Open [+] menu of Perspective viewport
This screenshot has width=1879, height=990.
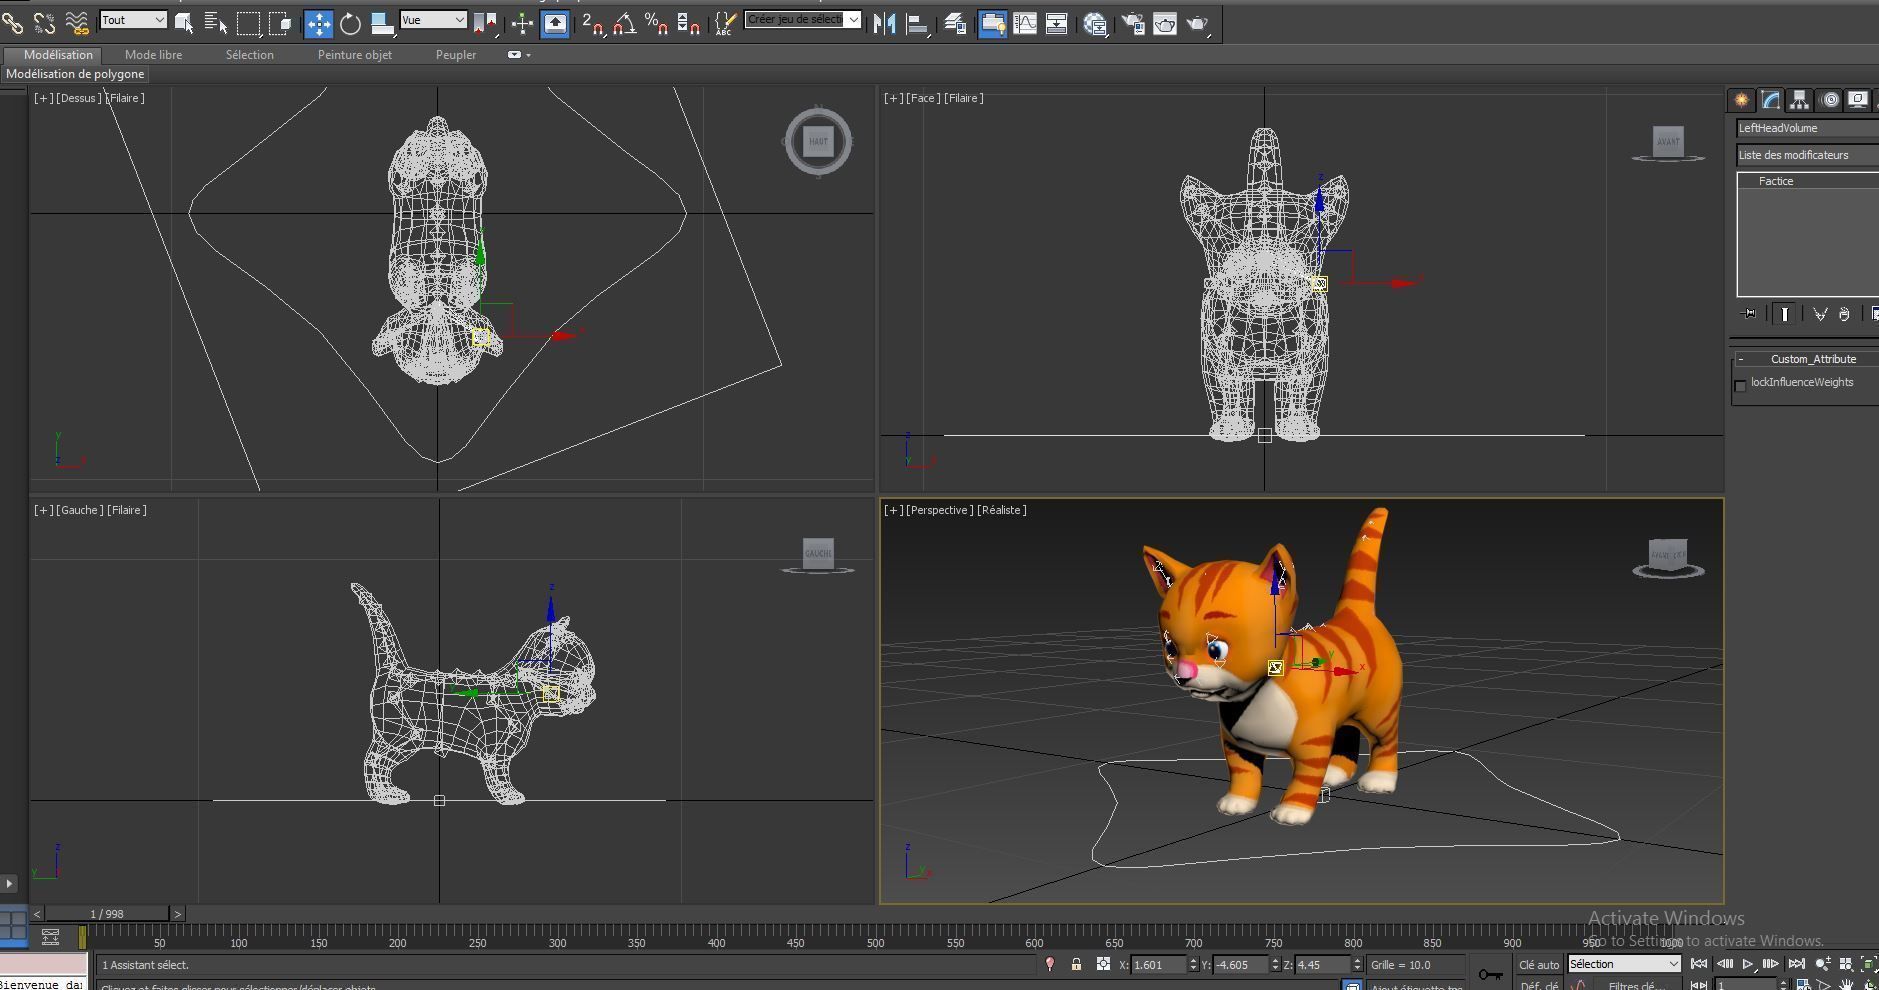pyautogui.click(x=893, y=510)
